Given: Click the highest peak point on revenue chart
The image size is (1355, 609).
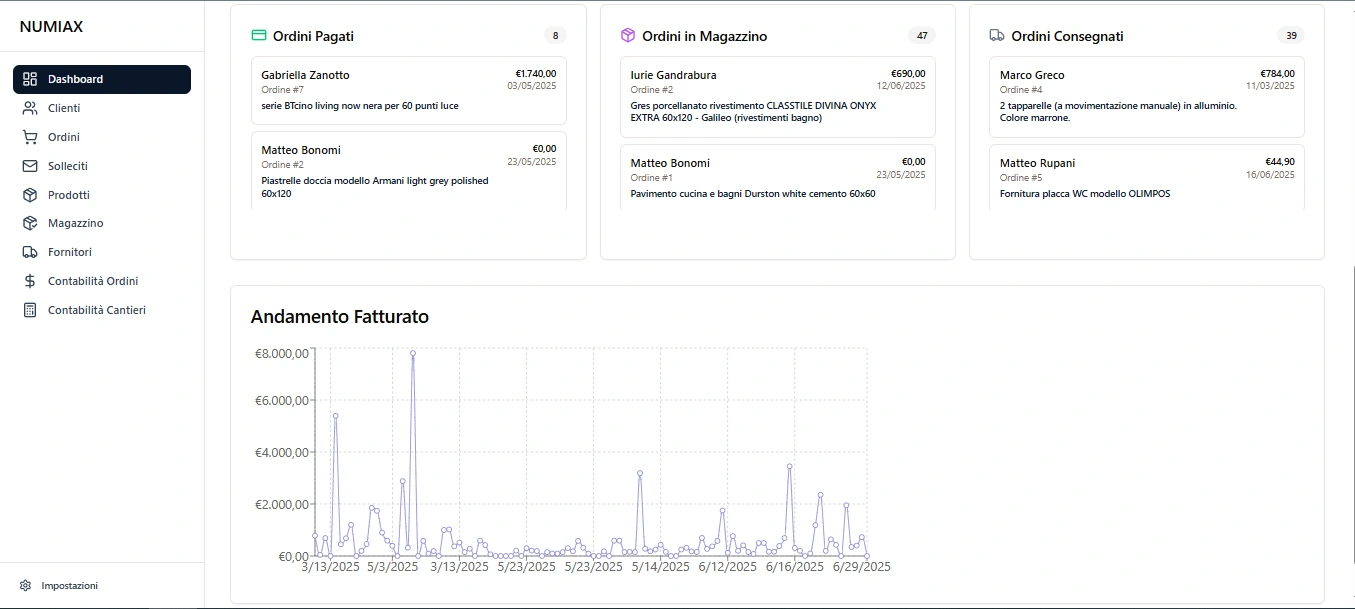Looking at the screenshot, I should pos(413,353).
